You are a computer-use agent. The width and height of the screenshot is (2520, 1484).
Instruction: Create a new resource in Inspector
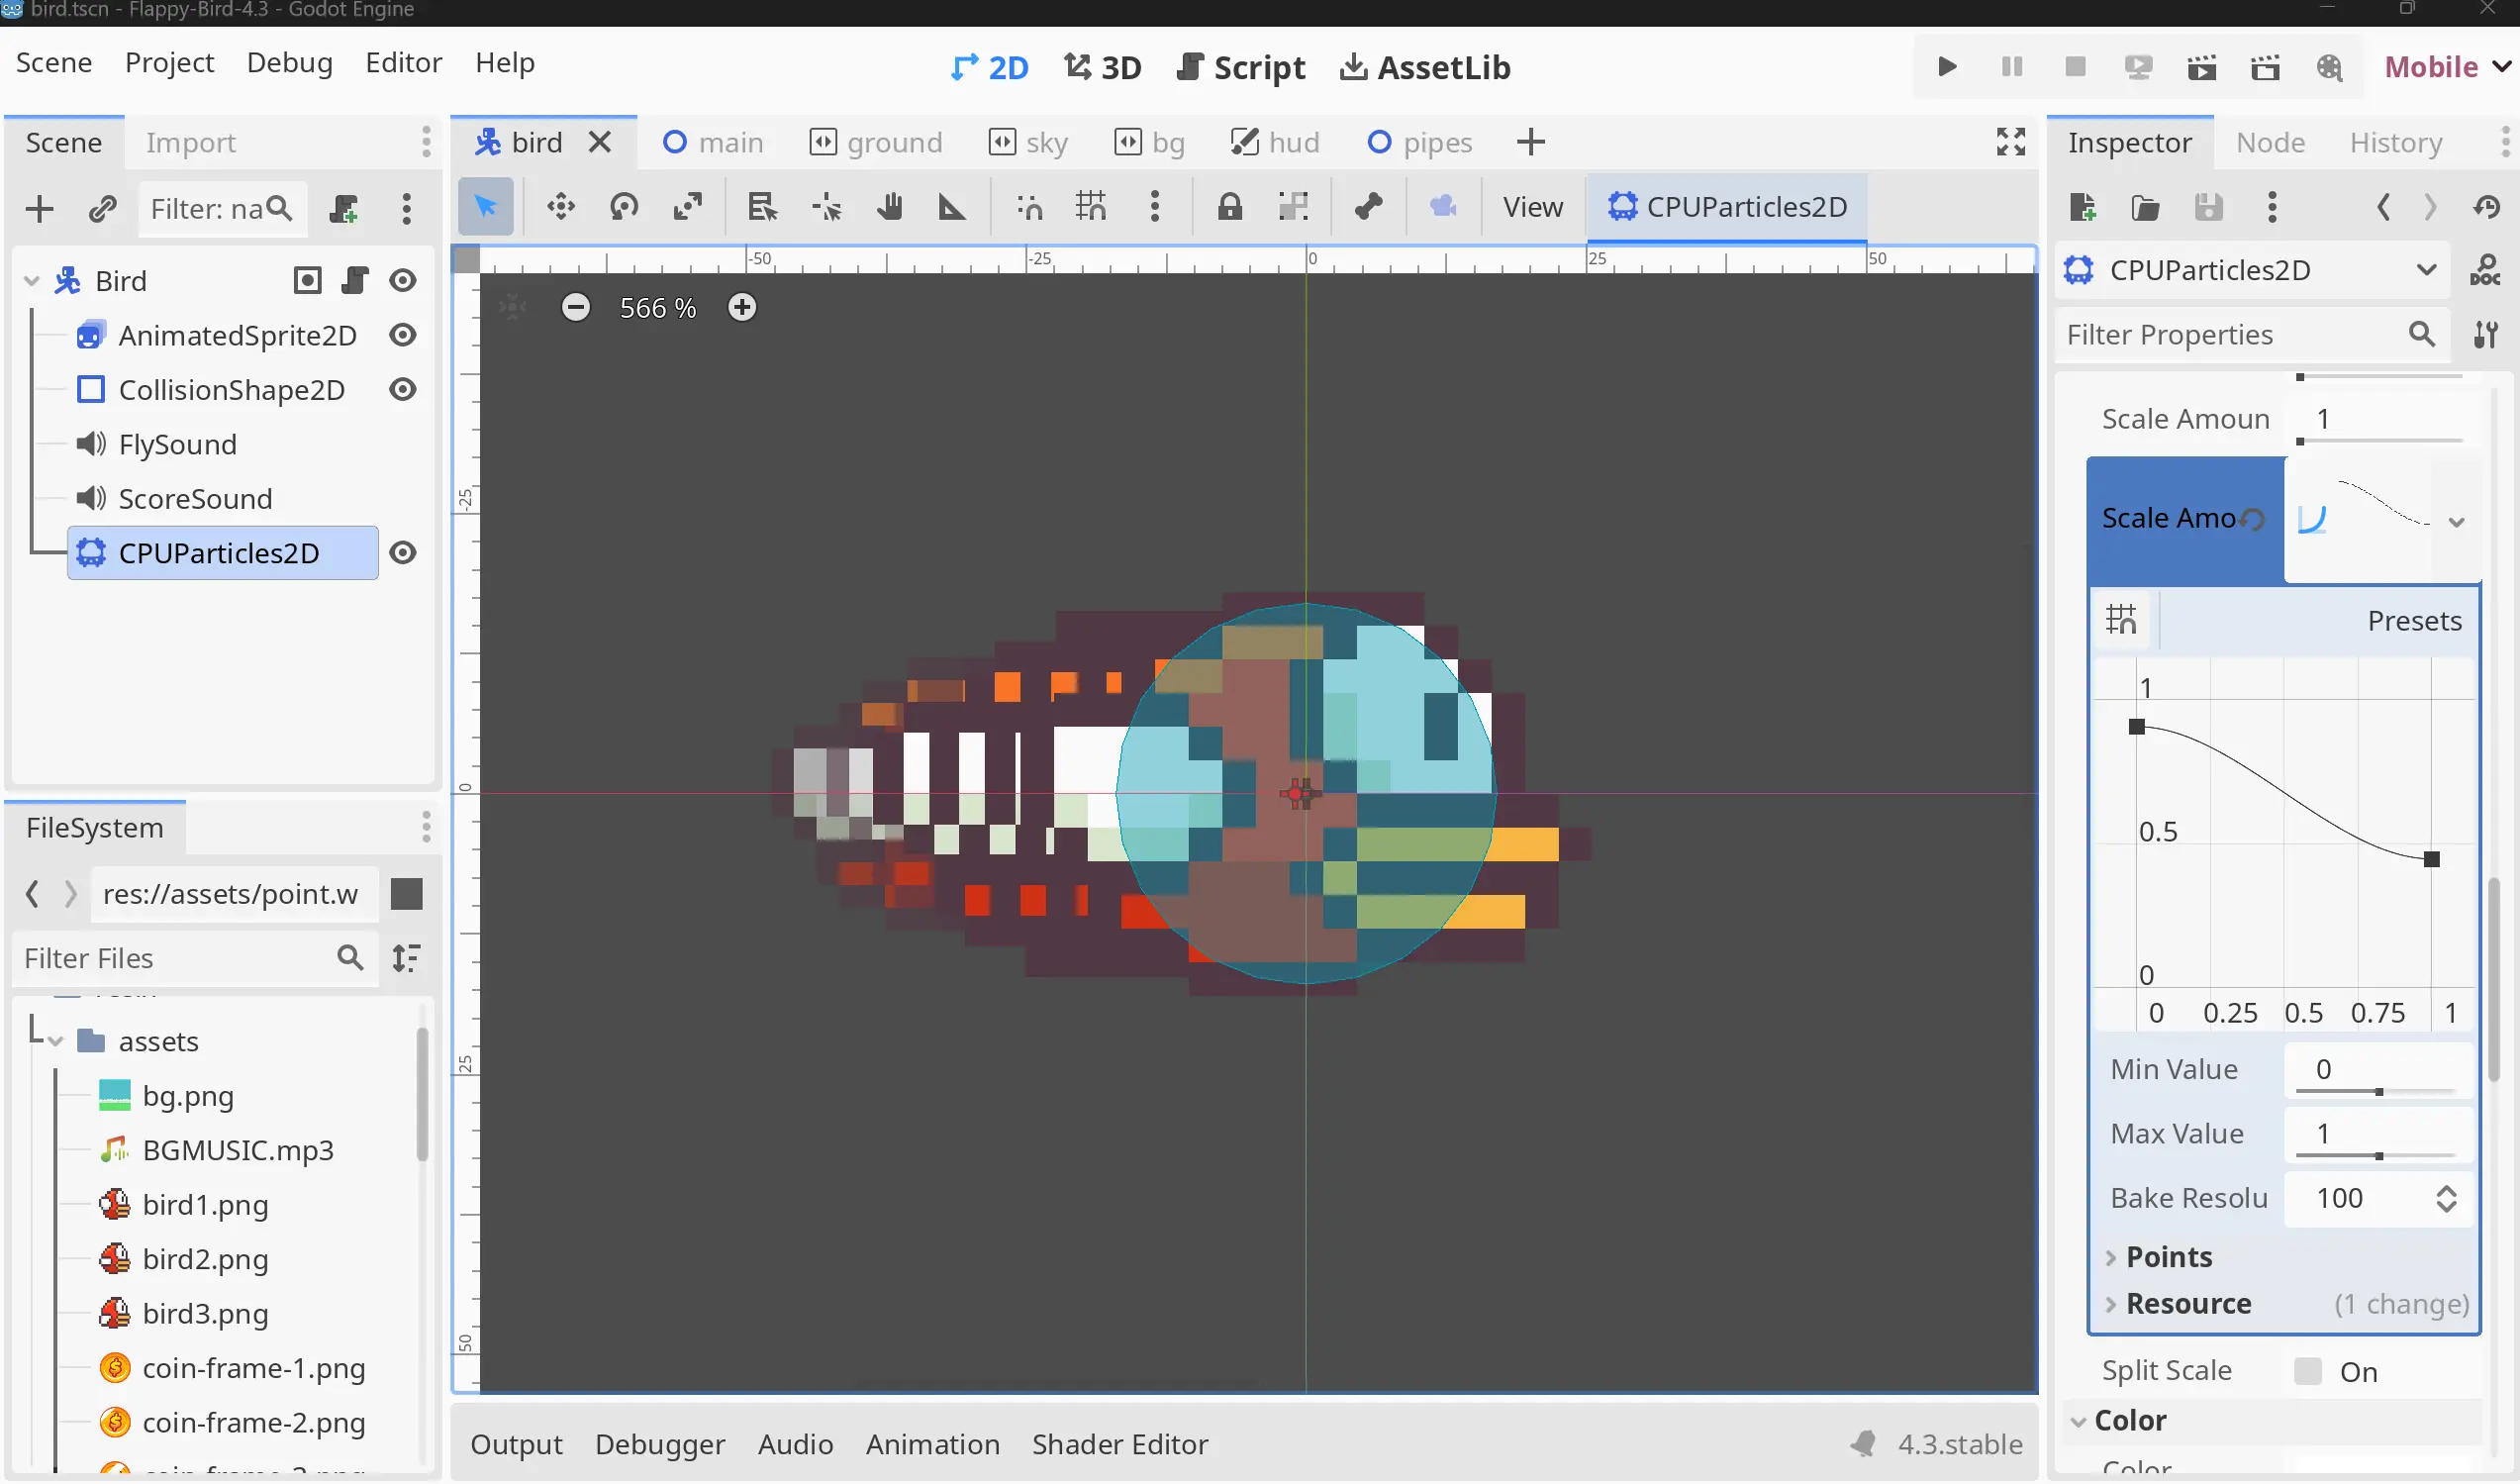[2083, 207]
